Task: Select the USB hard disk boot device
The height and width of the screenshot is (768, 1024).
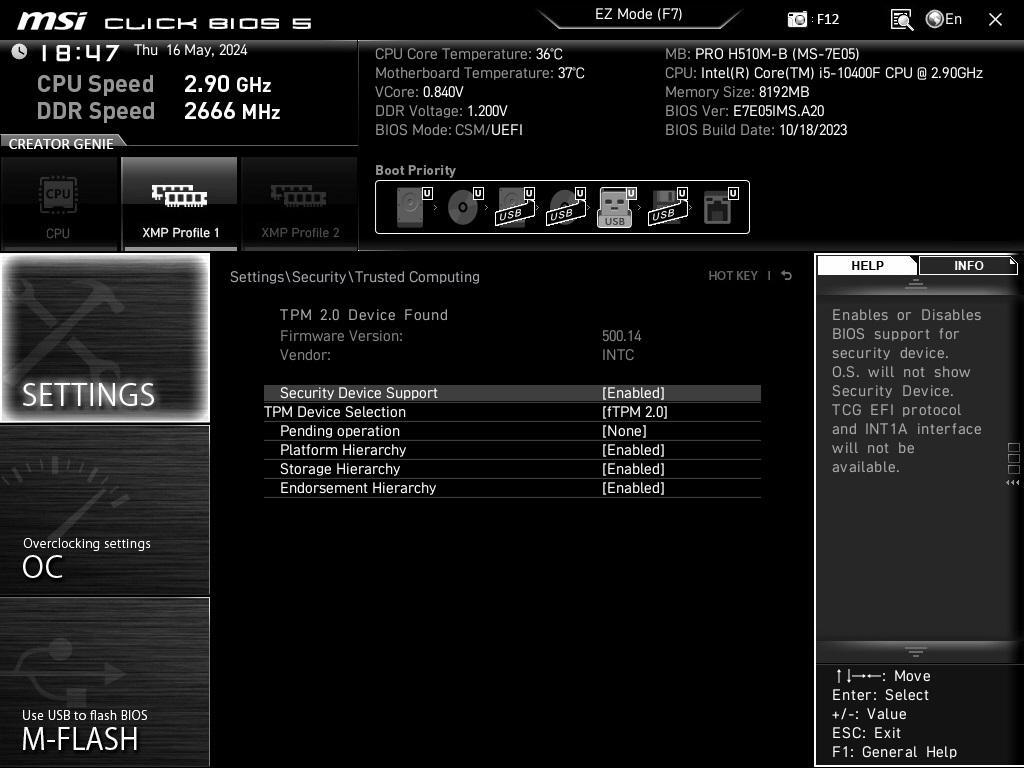Action: point(515,207)
